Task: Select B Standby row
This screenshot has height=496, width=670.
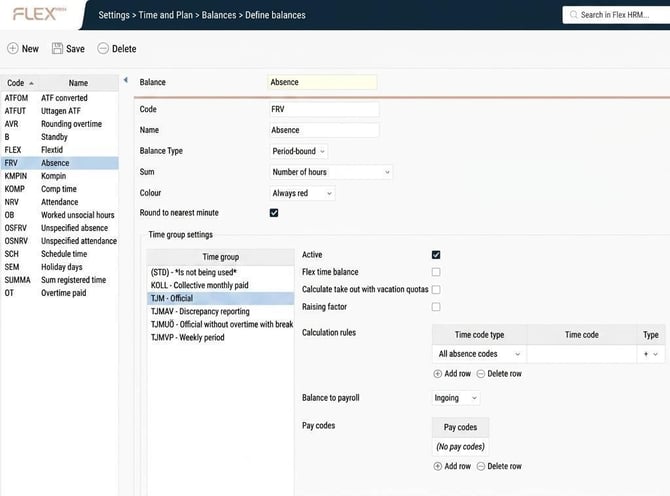Action: [x=60, y=137]
